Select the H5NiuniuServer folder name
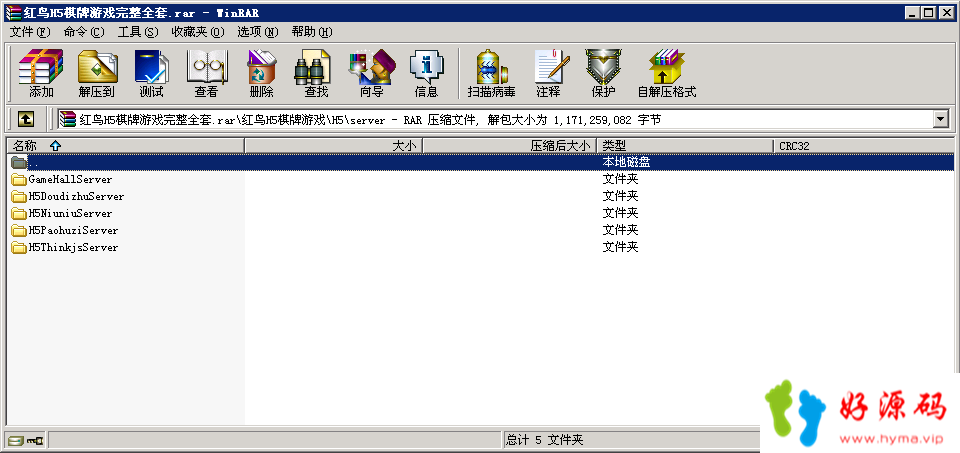The width and height of the screenshot is (960, 453). coord(70,214)
